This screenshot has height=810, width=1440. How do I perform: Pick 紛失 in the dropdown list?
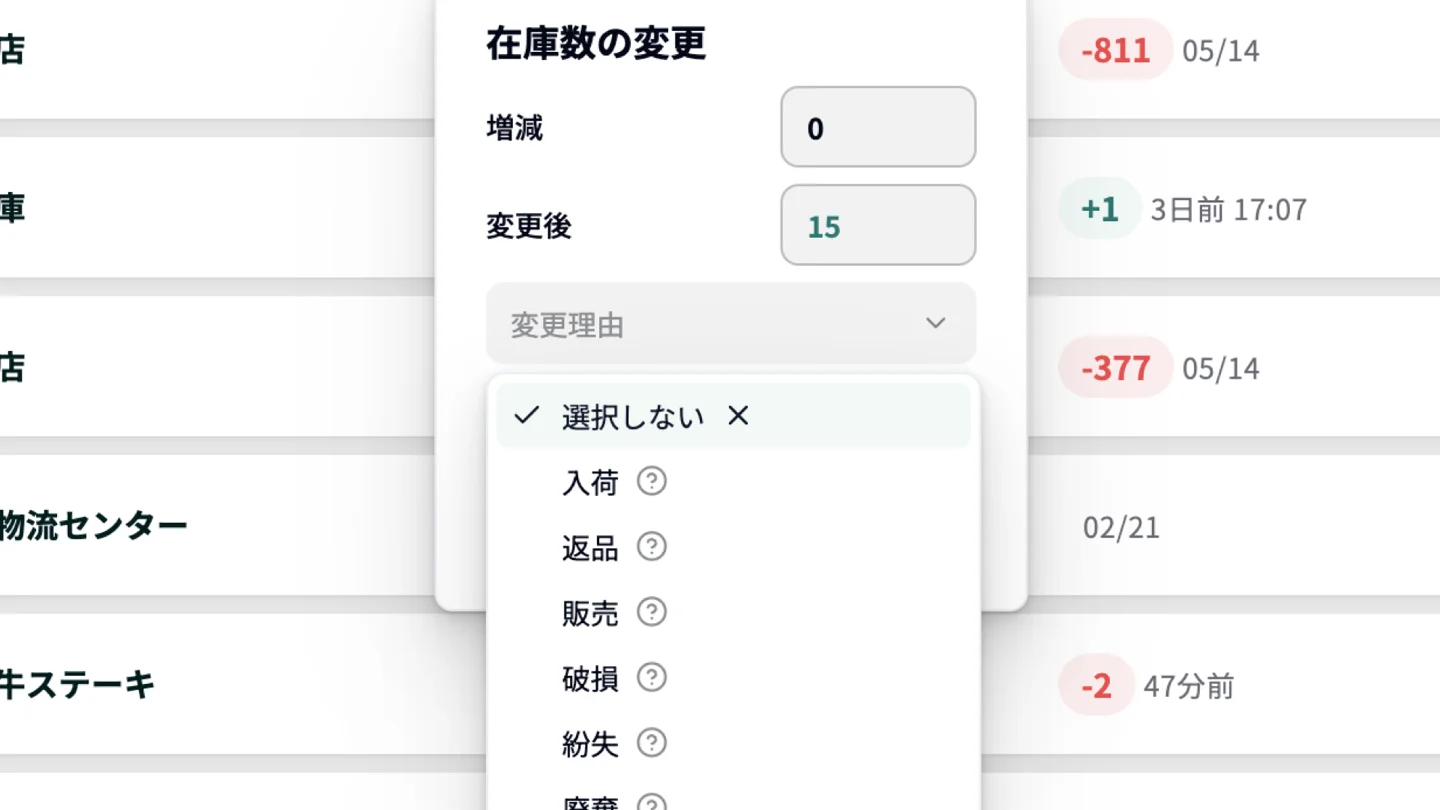591,744
